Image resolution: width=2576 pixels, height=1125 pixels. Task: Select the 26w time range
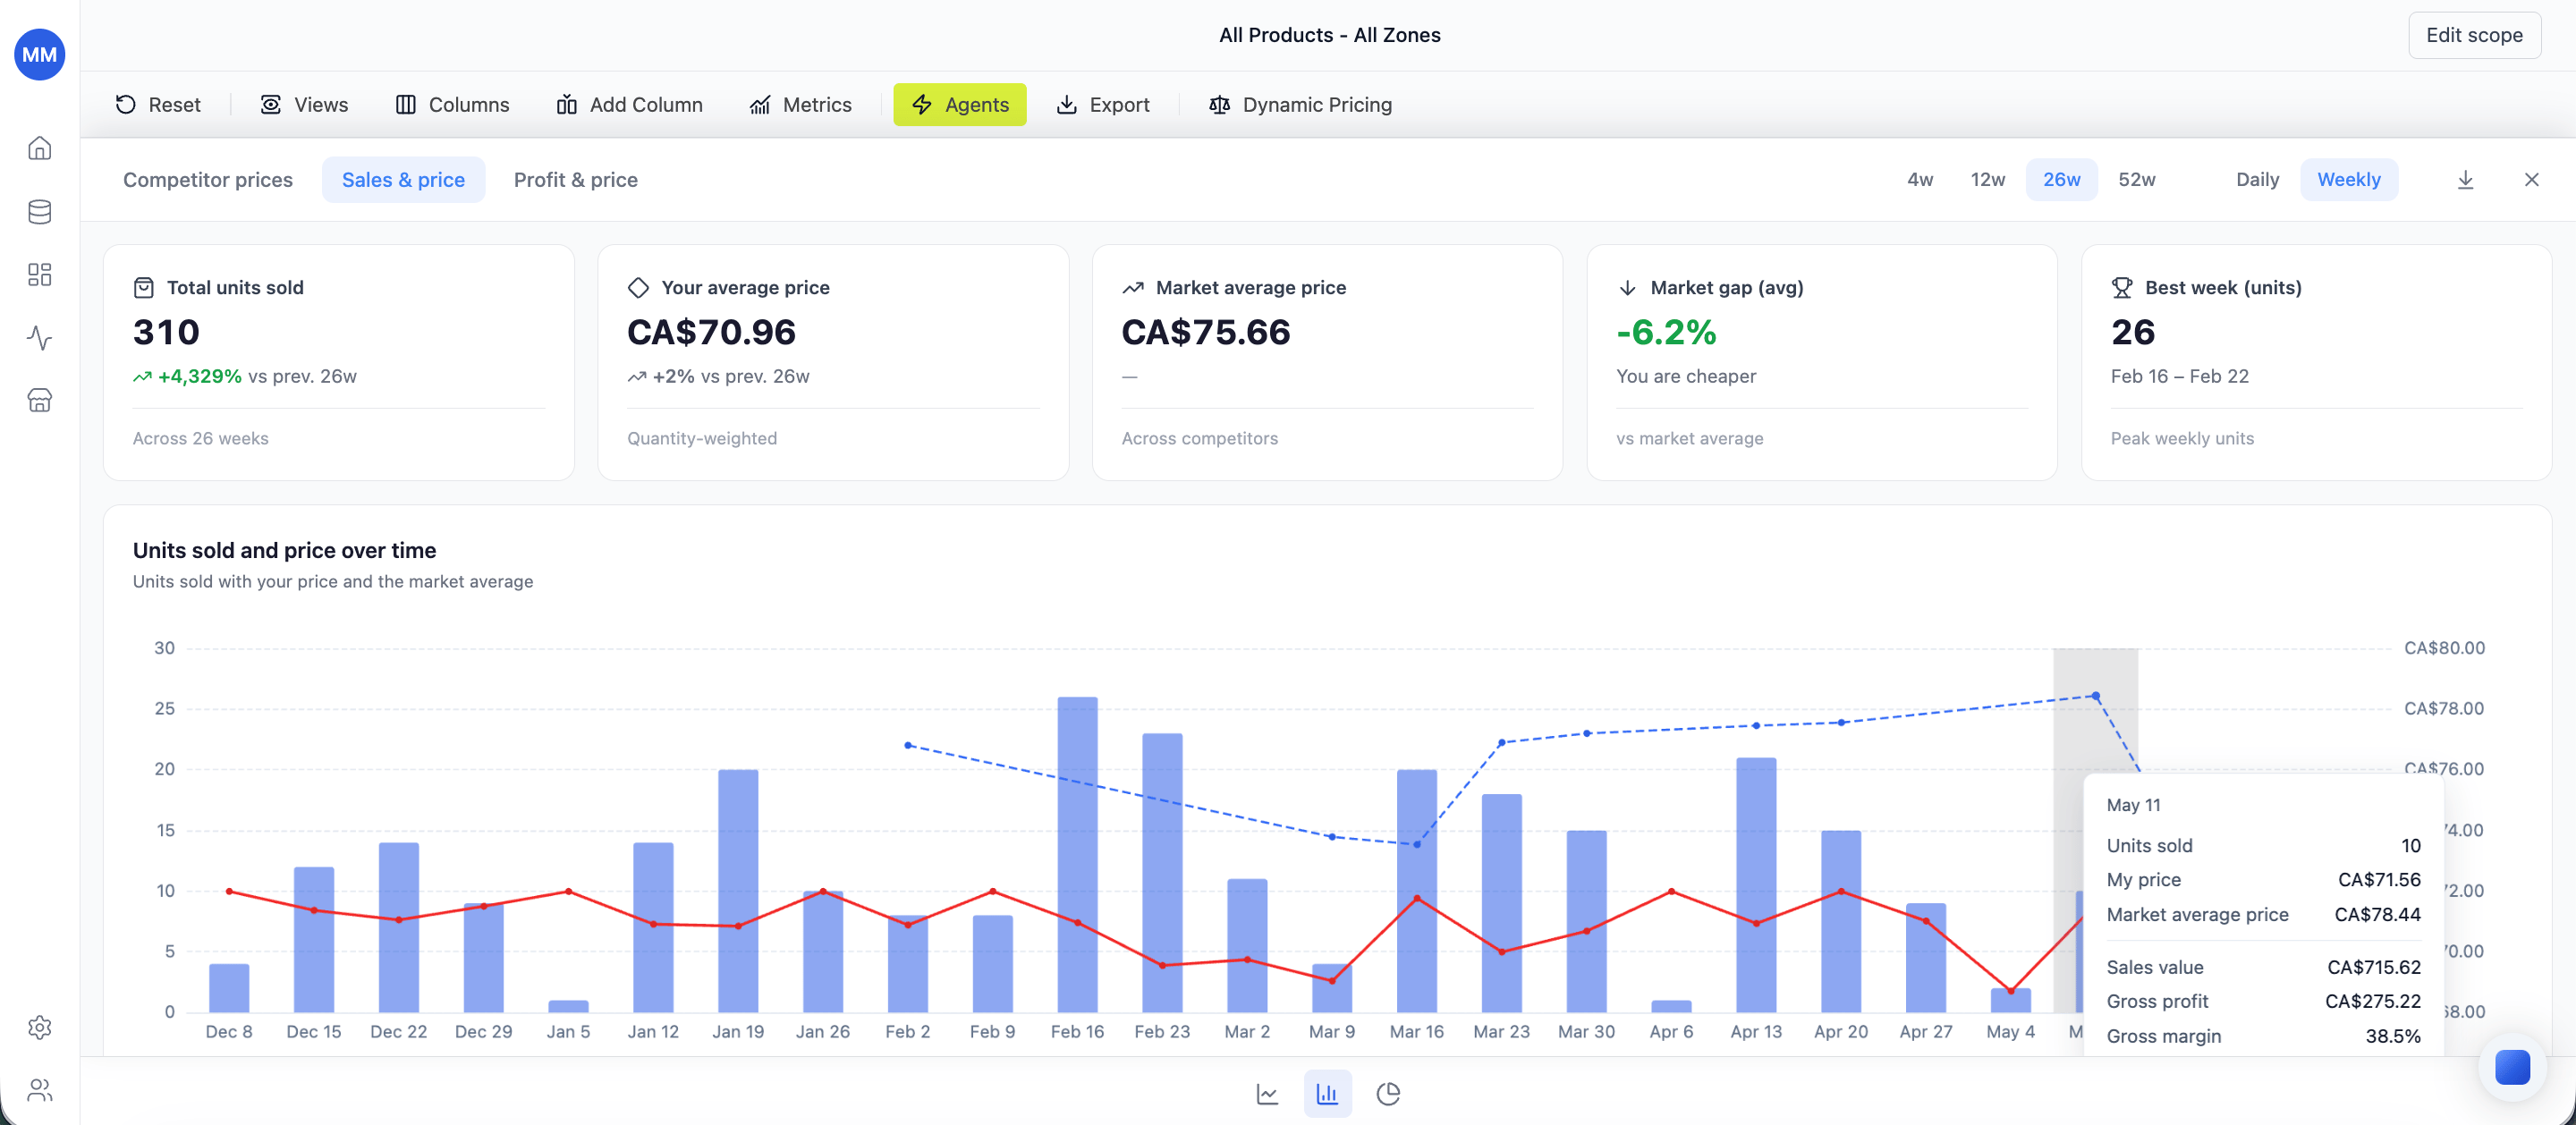pos(2061,179)
